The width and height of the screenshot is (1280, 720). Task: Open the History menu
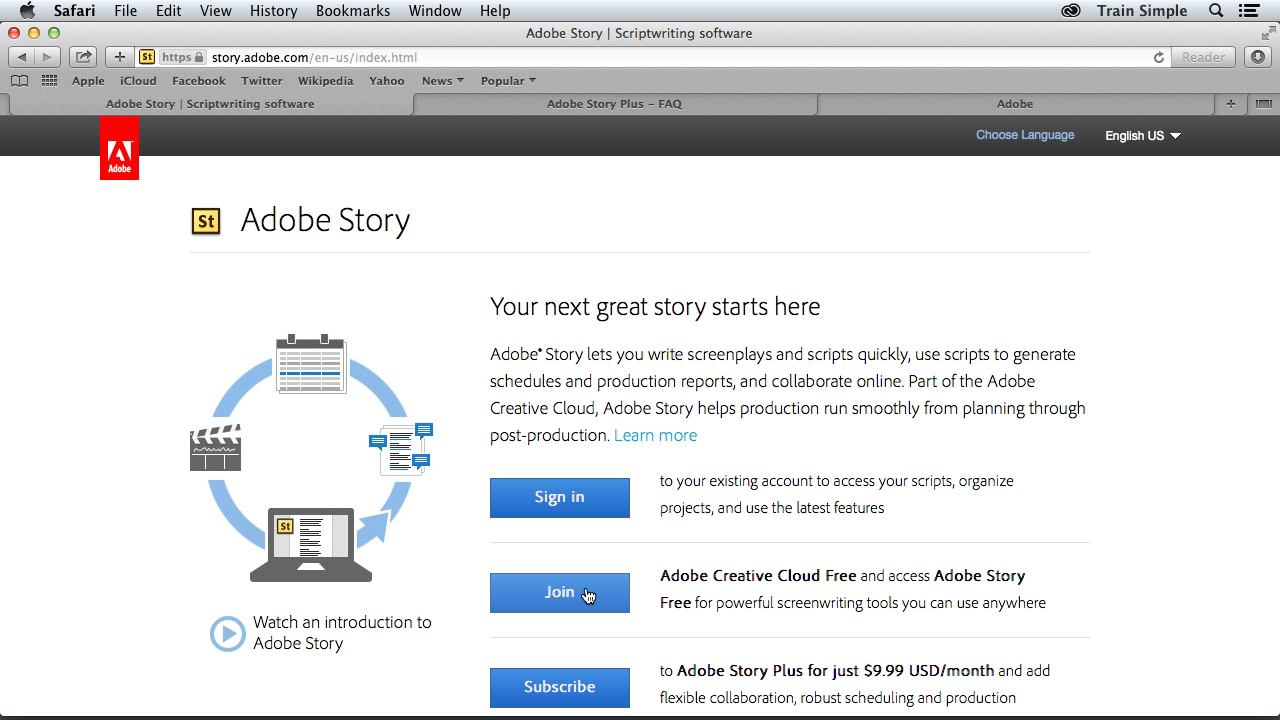273,11
